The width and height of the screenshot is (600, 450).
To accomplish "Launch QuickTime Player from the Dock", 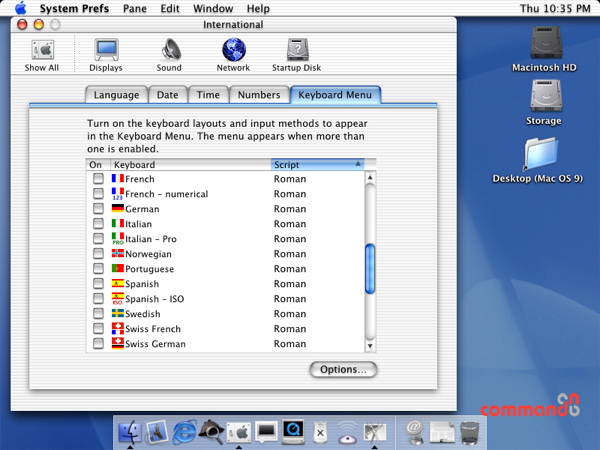I will tap(293, 432).
